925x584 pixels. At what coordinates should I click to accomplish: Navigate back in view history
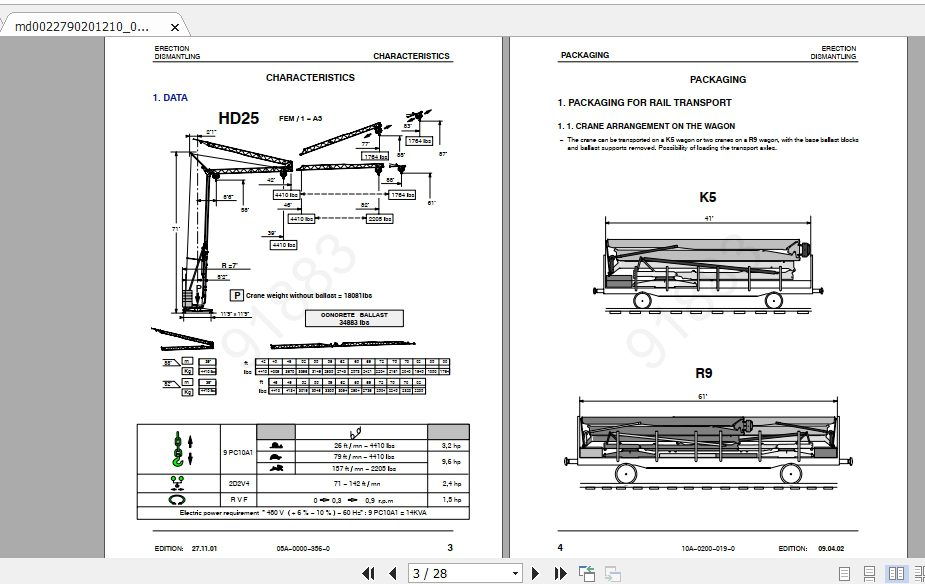(586, 573)
